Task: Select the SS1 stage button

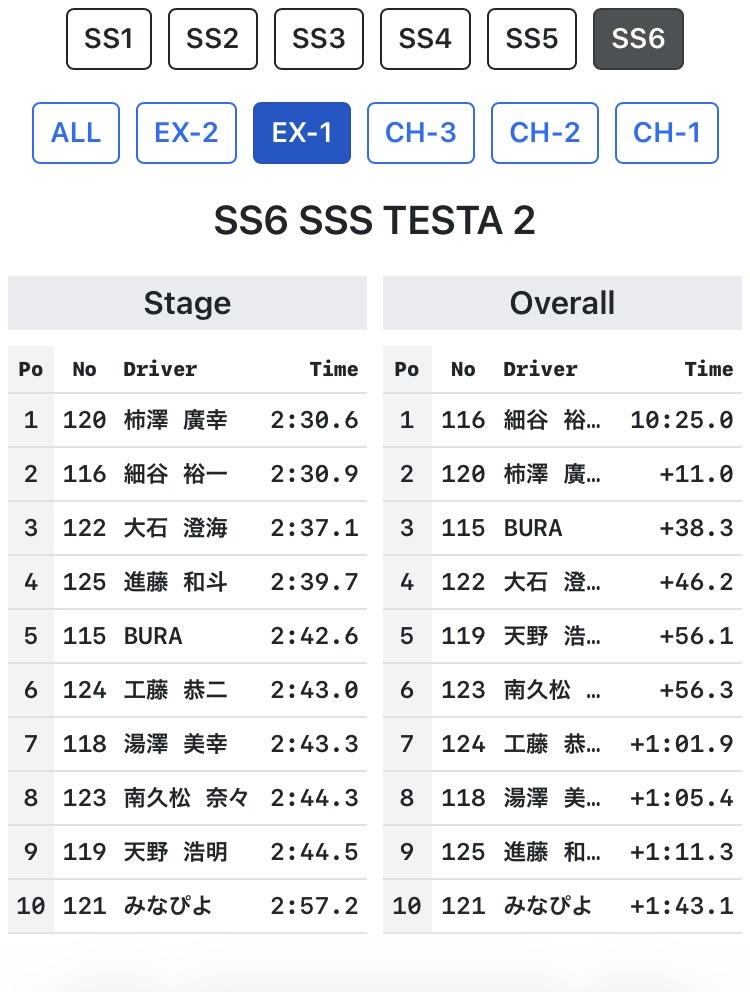Action: pyautogui.click(x=109, y=39)
